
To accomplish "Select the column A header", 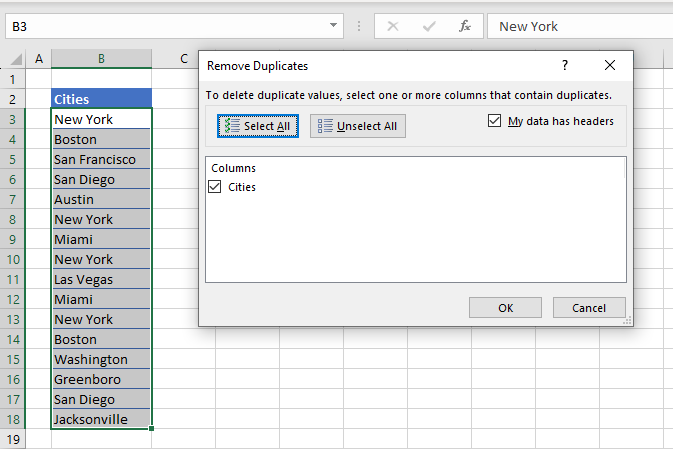I will (39, 59).
